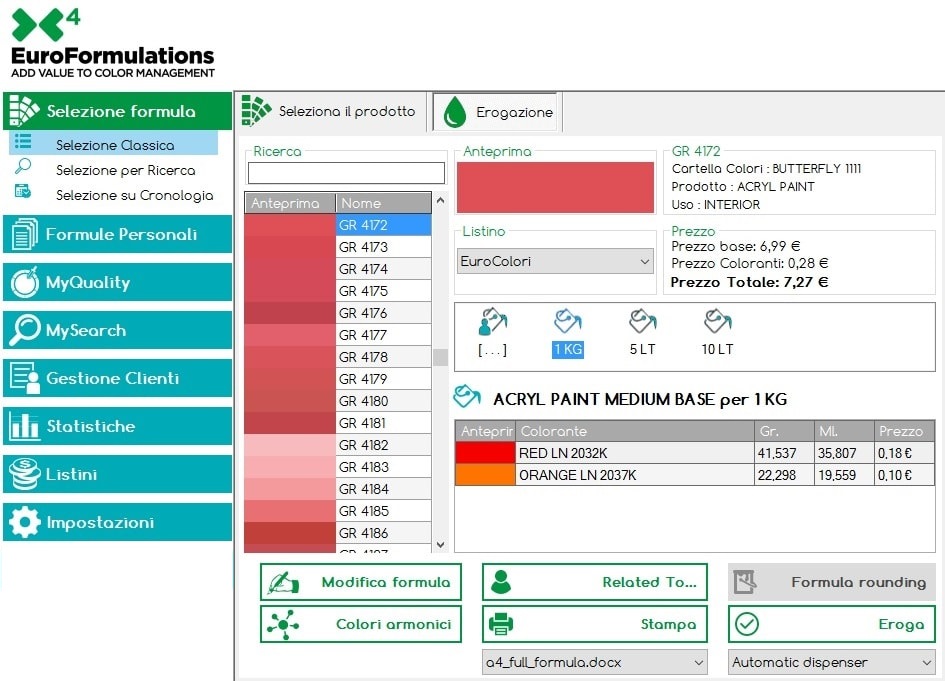Click the Nome column header
Screen dimensions: 945x681
coord(383,203)
